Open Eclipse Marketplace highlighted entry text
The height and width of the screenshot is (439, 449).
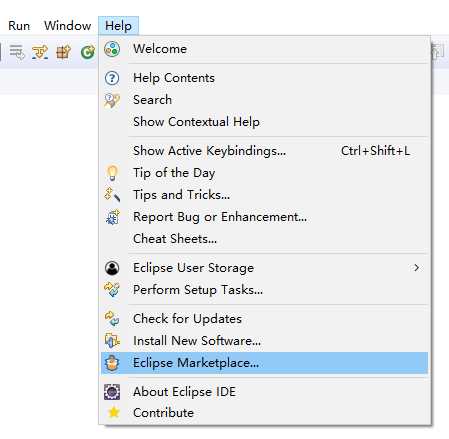[x=196, y=363]
